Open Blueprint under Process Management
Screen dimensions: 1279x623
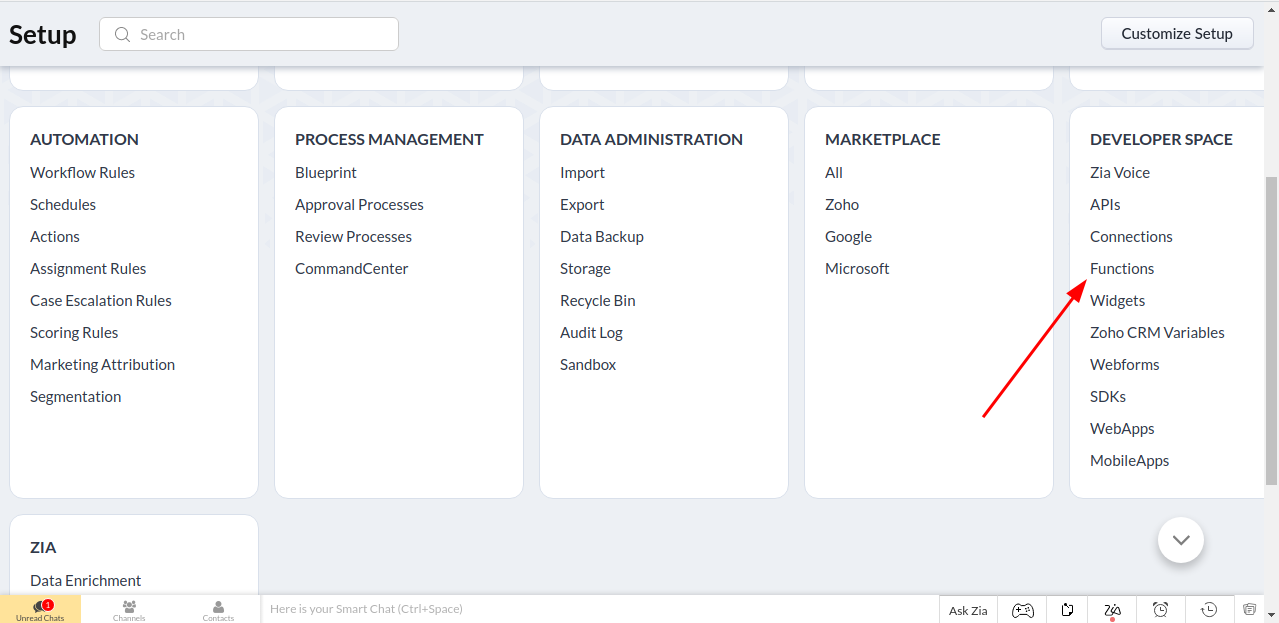(326, 172)
